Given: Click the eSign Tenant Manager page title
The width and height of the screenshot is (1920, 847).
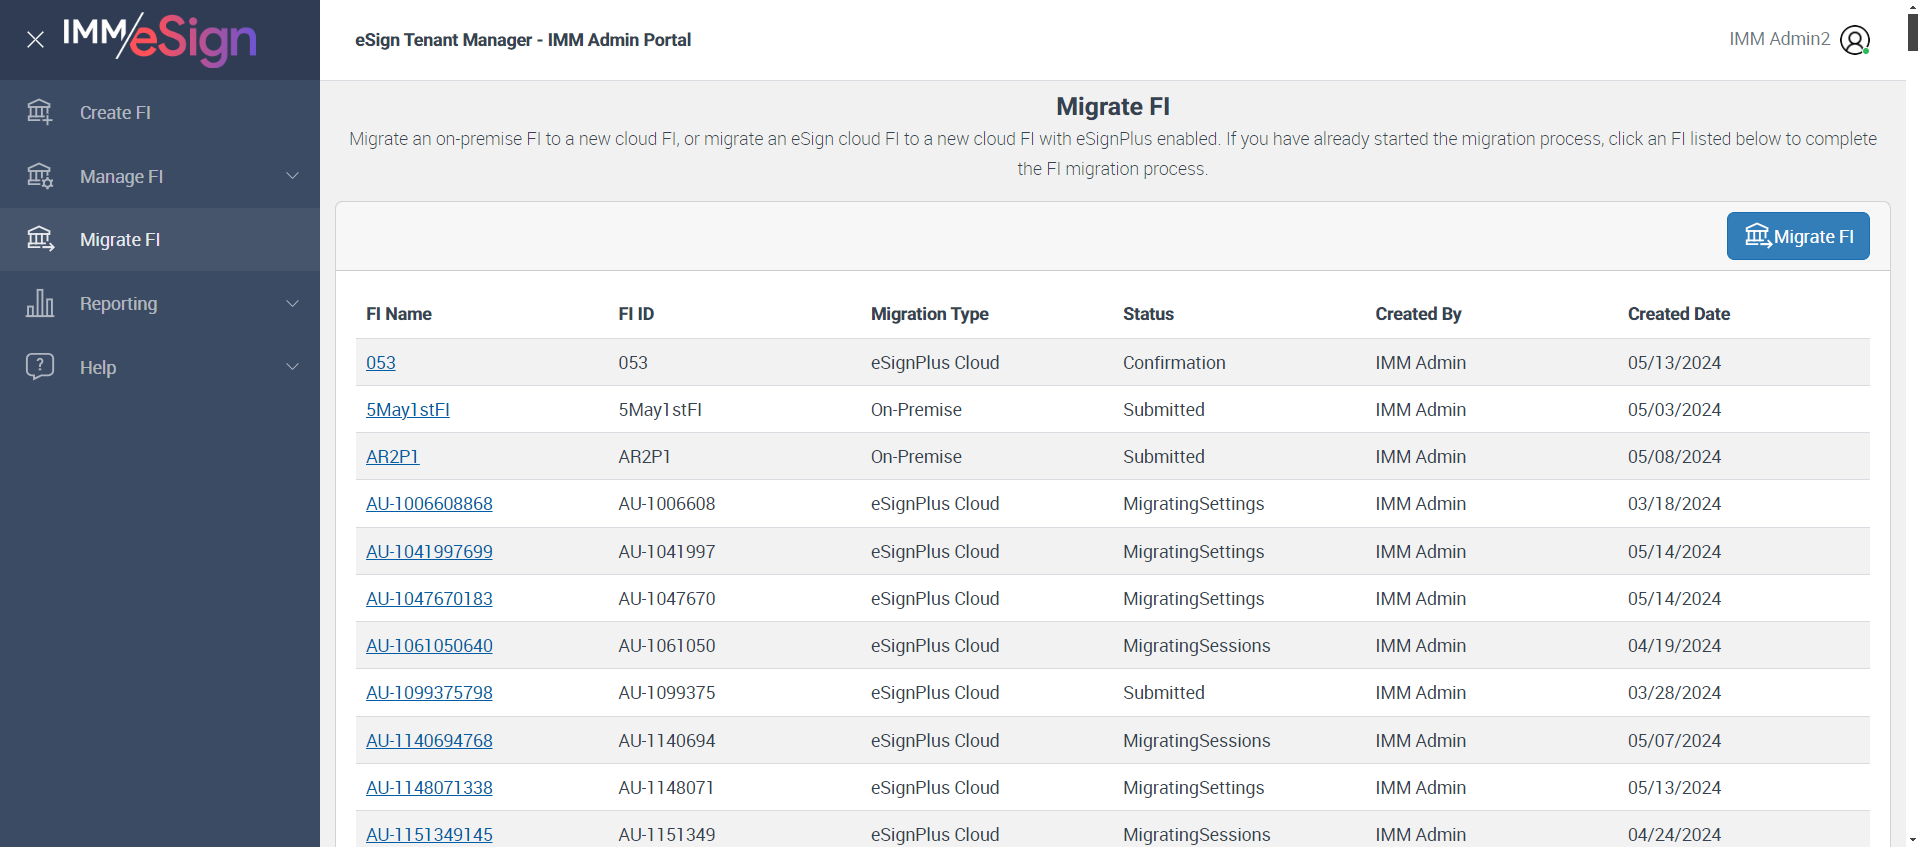Looking at the screenshot, I should (x=523, y=40).
